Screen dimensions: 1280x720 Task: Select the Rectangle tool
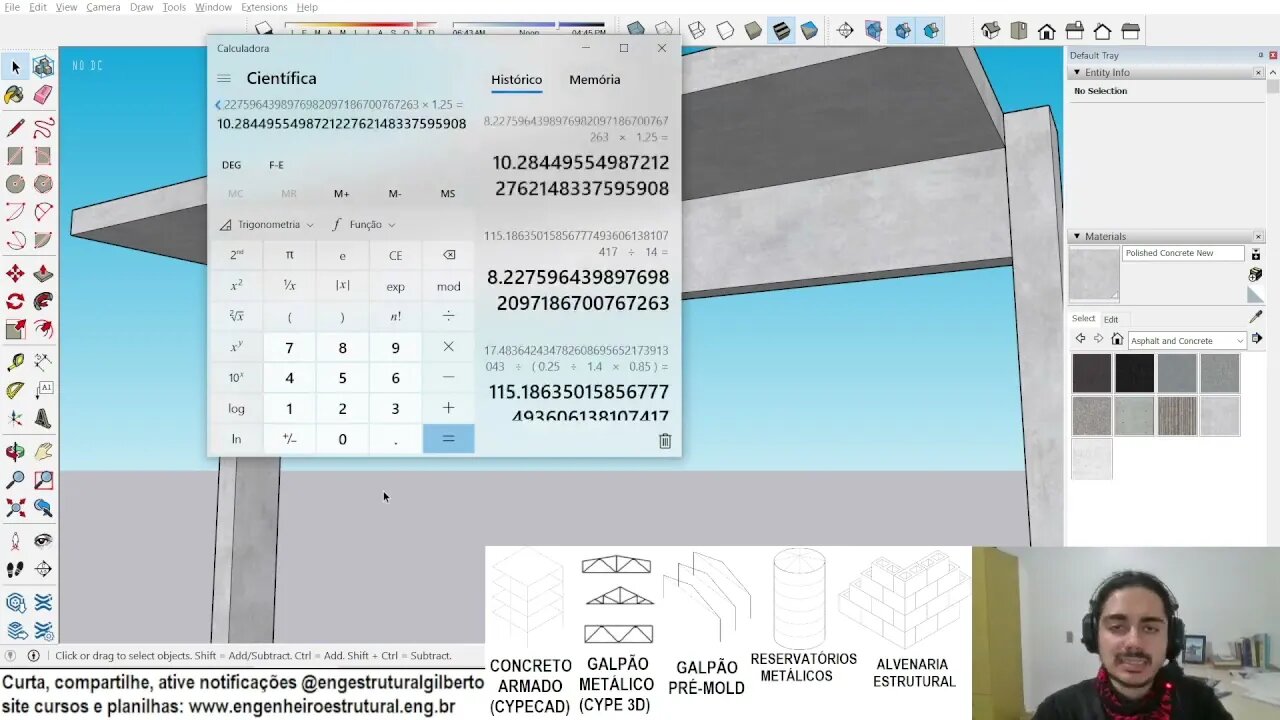(15, 156)
